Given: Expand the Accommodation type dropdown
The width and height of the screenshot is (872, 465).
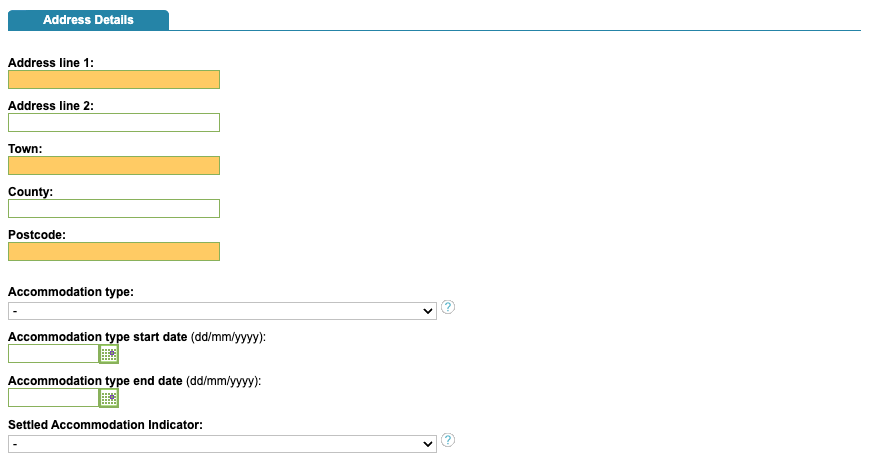Looking at the screenshot, I should pos(222,311).
